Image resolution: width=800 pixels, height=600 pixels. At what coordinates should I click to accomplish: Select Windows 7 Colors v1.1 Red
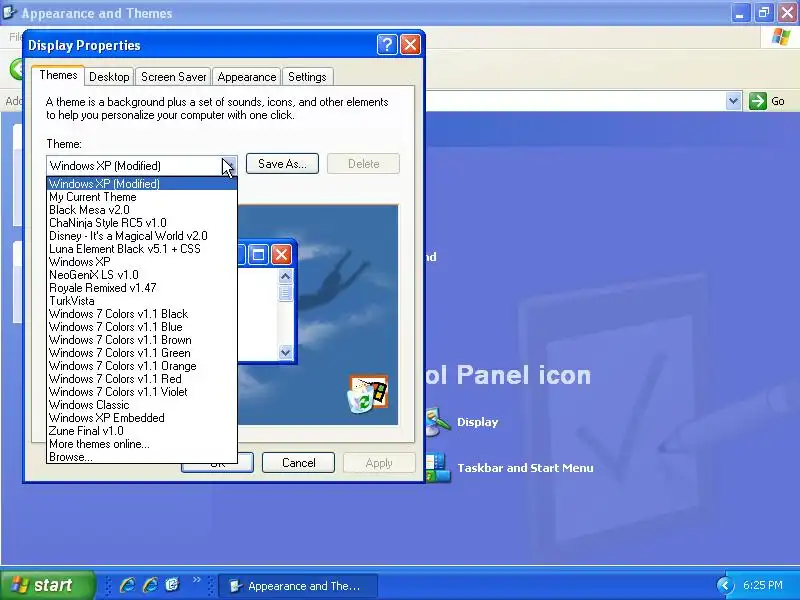coord(142,379)
